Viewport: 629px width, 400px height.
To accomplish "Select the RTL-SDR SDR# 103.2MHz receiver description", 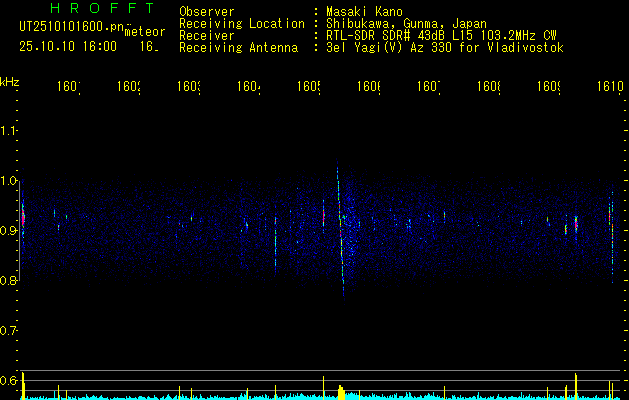I will click(x=441, y=36).
